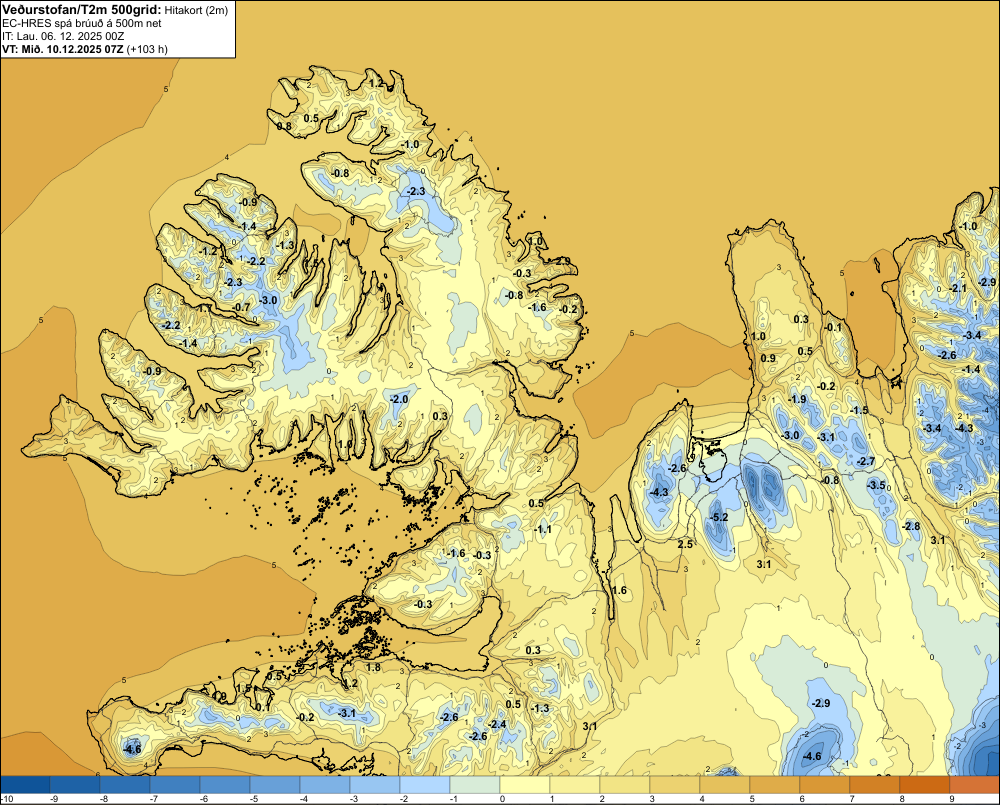Click the '-2.1' temperature label
1000x805 pixels.
(x=957, y=289)
